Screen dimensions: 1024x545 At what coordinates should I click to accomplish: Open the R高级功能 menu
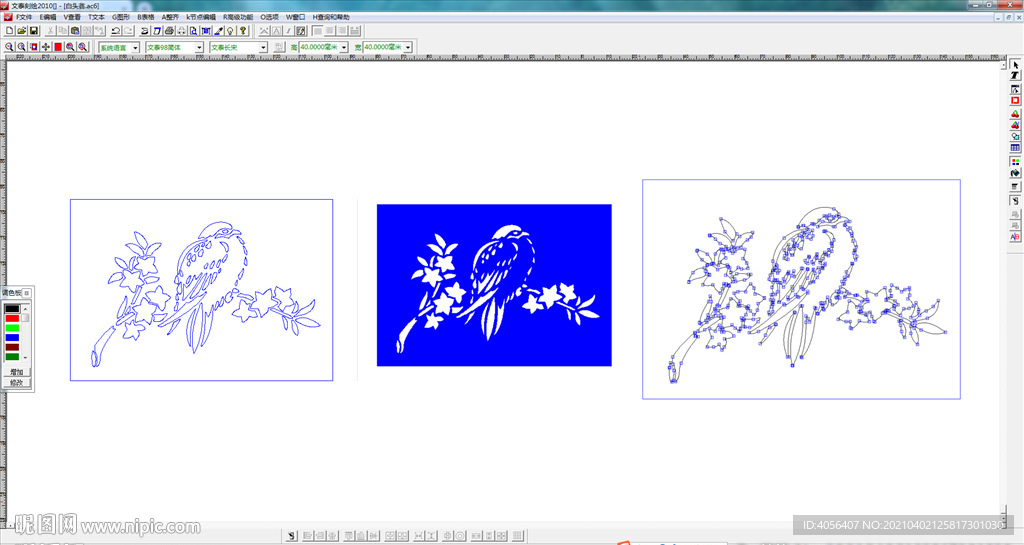coord(238,17)
